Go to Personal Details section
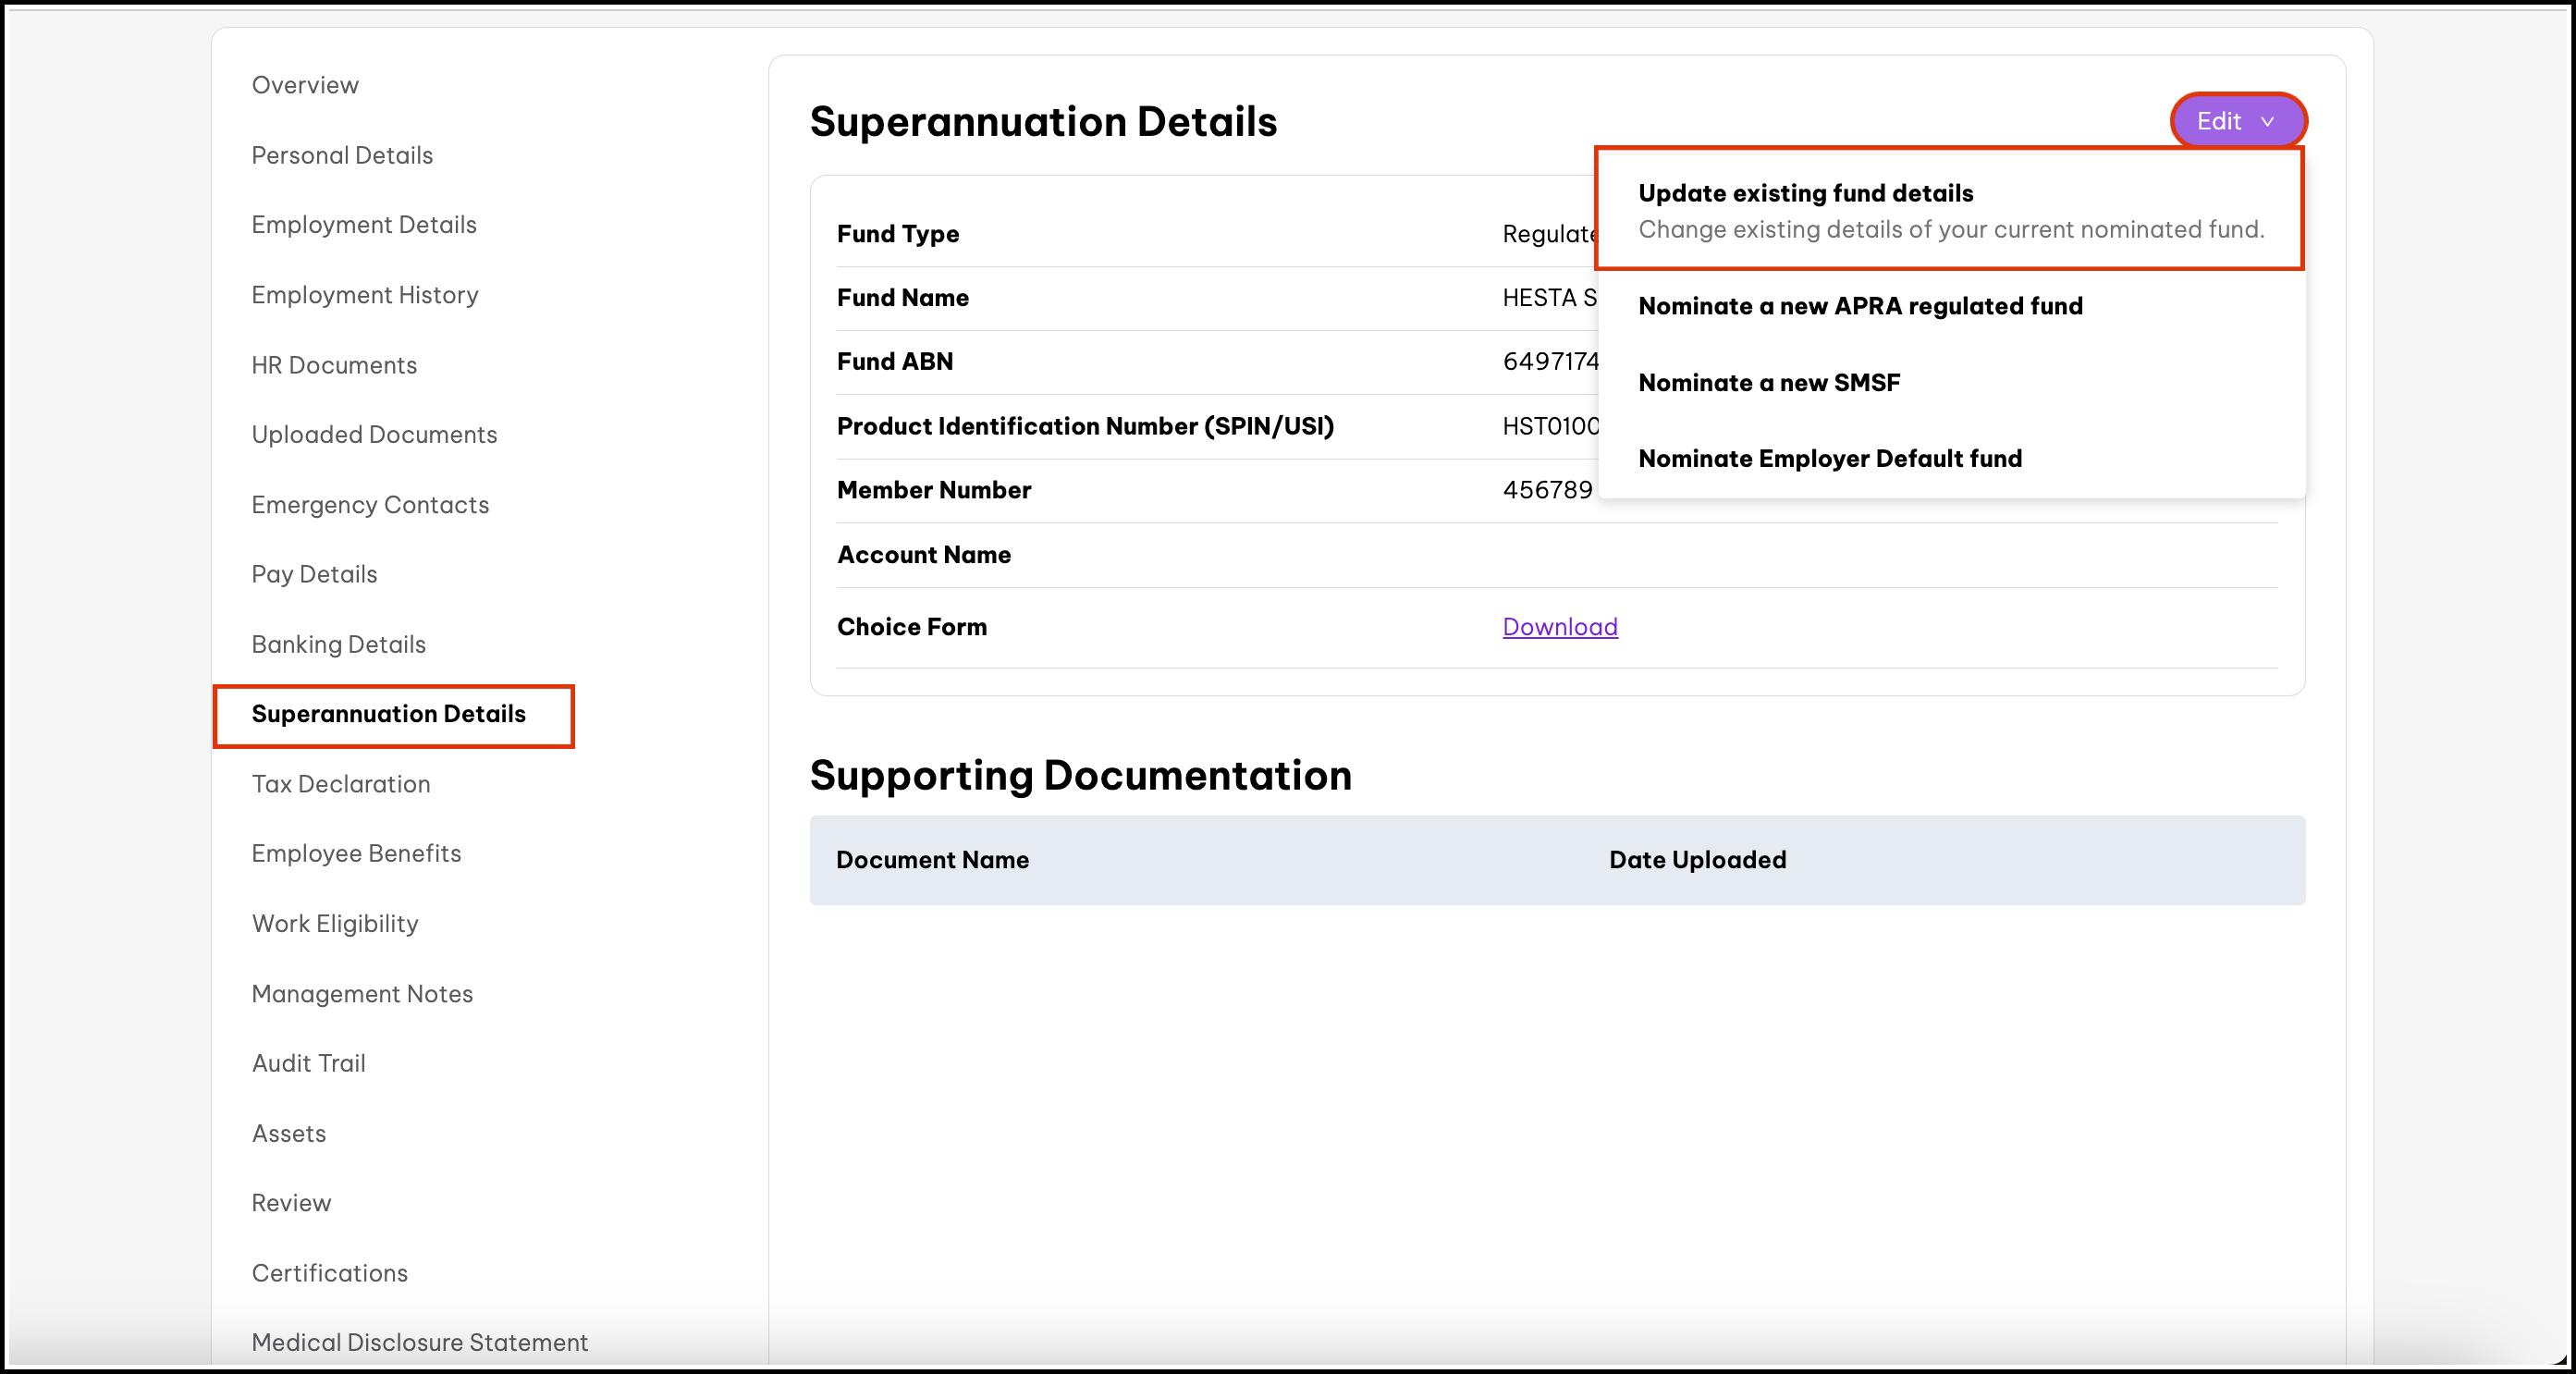 click(x=342, y=155)
